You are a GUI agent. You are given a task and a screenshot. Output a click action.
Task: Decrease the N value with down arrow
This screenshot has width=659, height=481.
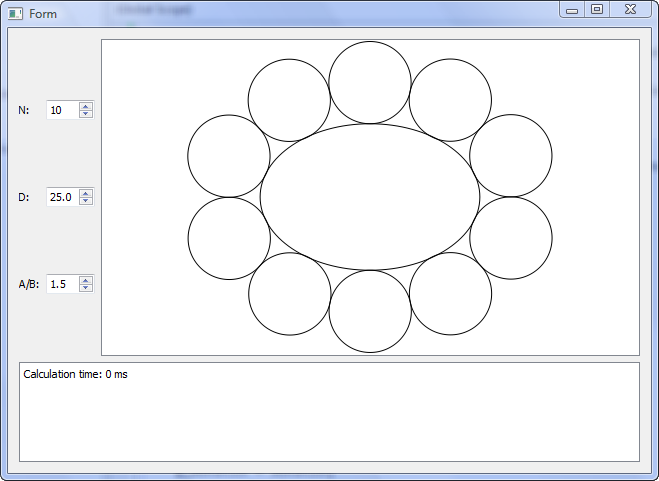(86, 114)
